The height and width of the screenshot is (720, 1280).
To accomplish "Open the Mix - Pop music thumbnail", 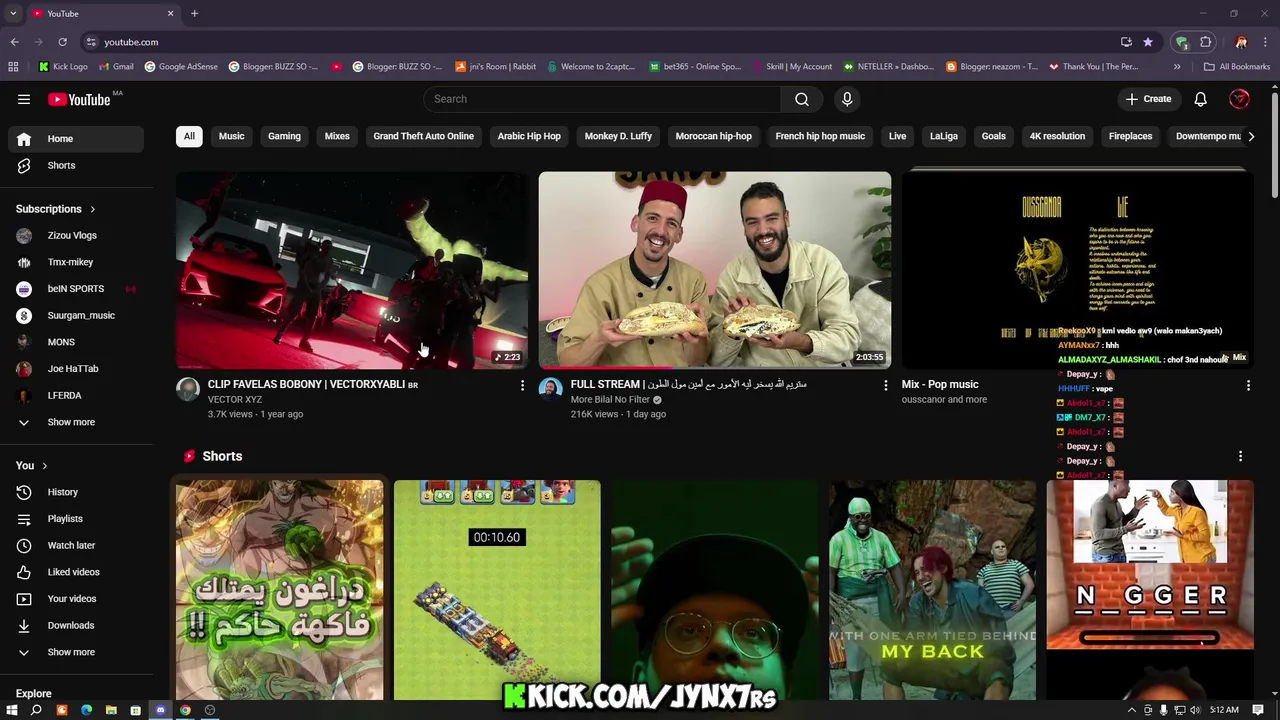I will pyautogui.click(x=1077, y=270).
